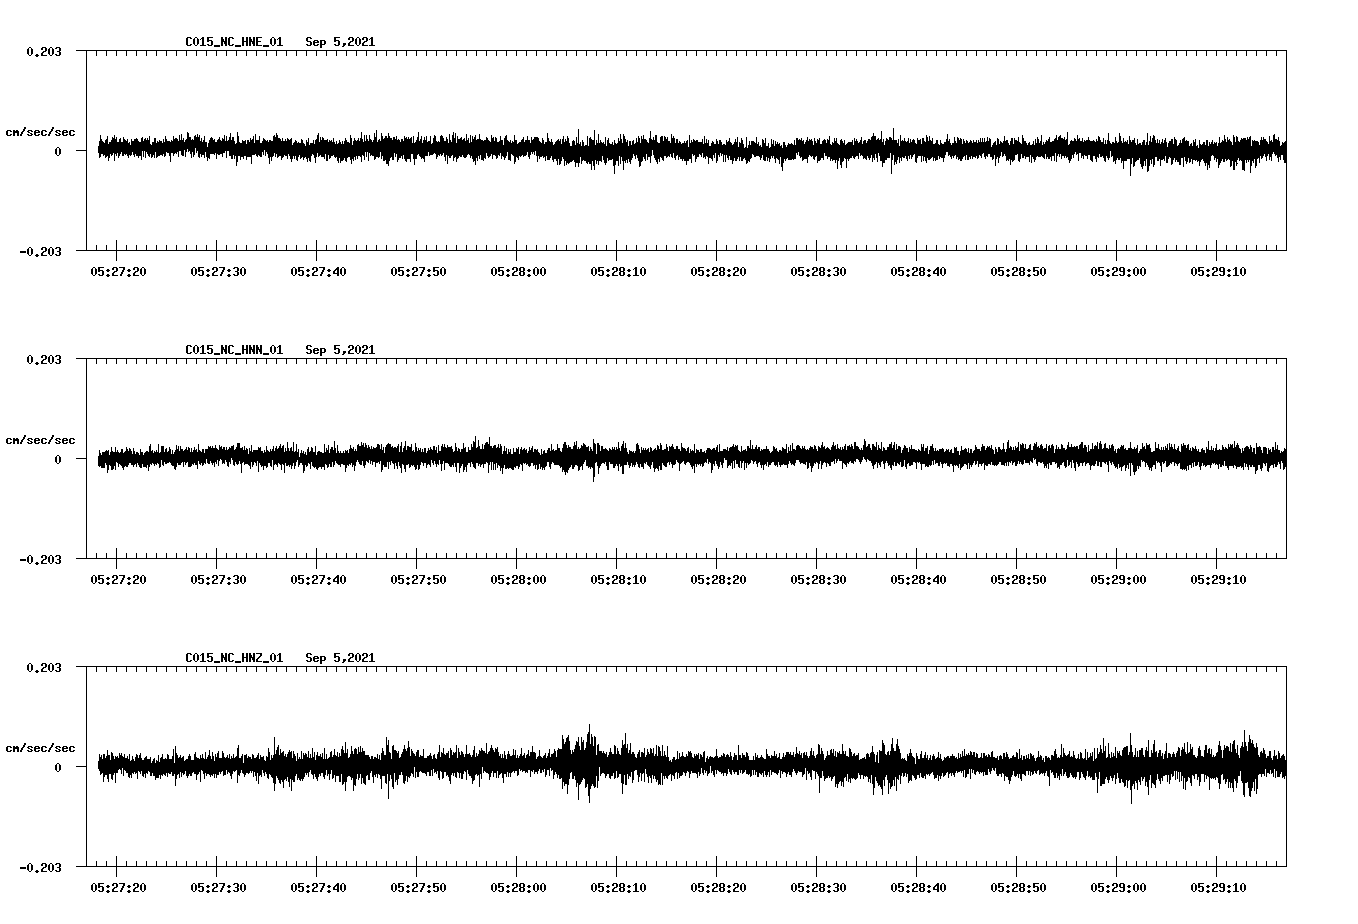
Task: Choose 05:28:10 time label under HNN plot
Action: pos(618,579)
